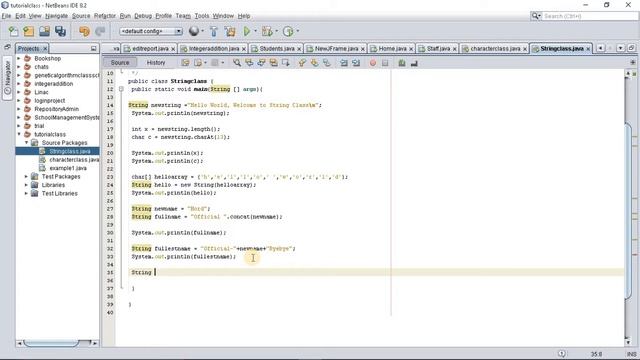640x360 pixels.
Task: Click the Save All icon
Action: coord(60,31)
